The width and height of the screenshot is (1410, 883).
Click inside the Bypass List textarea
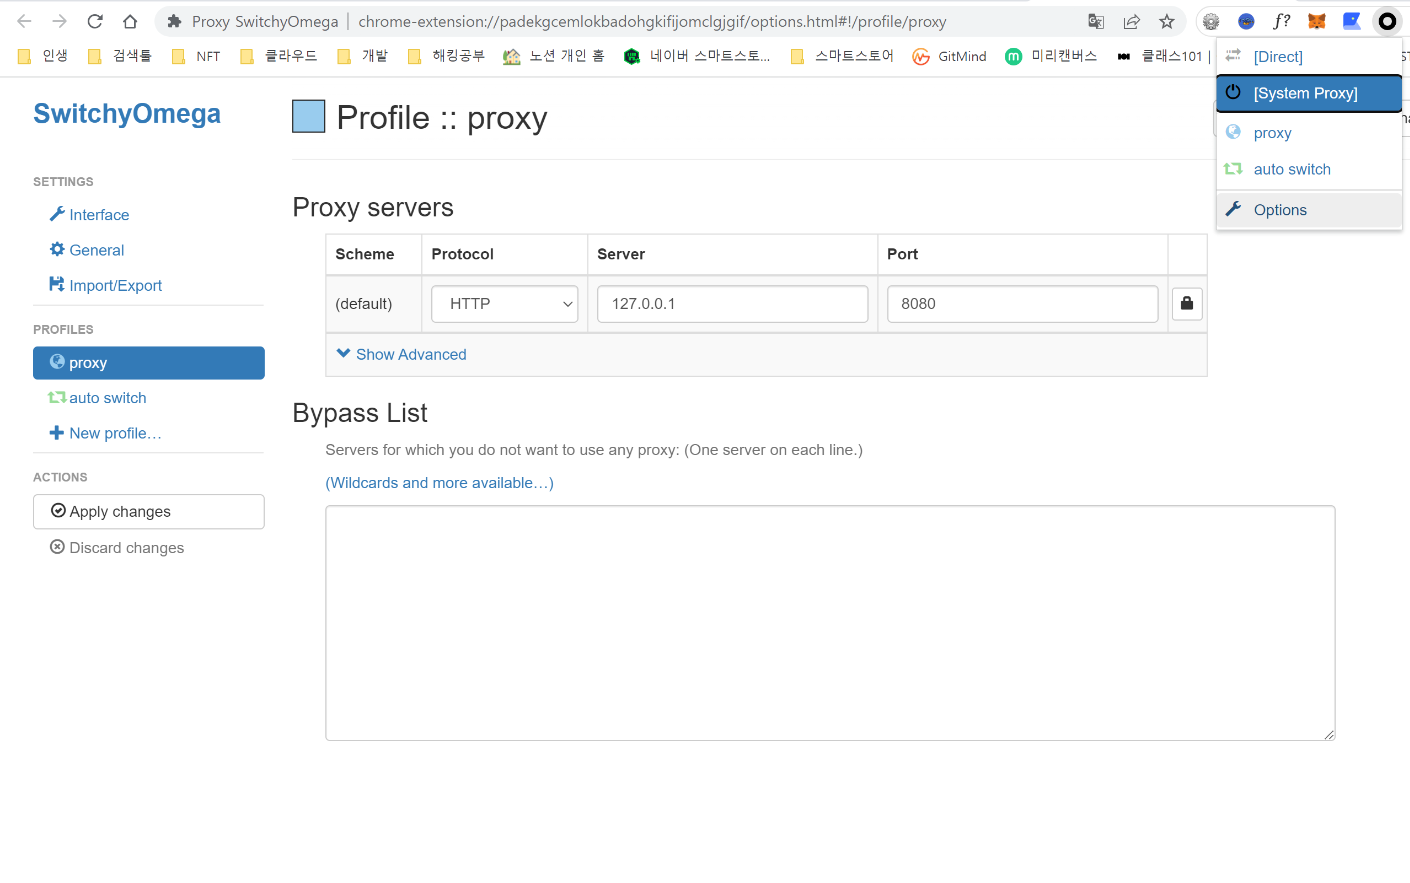830,623
